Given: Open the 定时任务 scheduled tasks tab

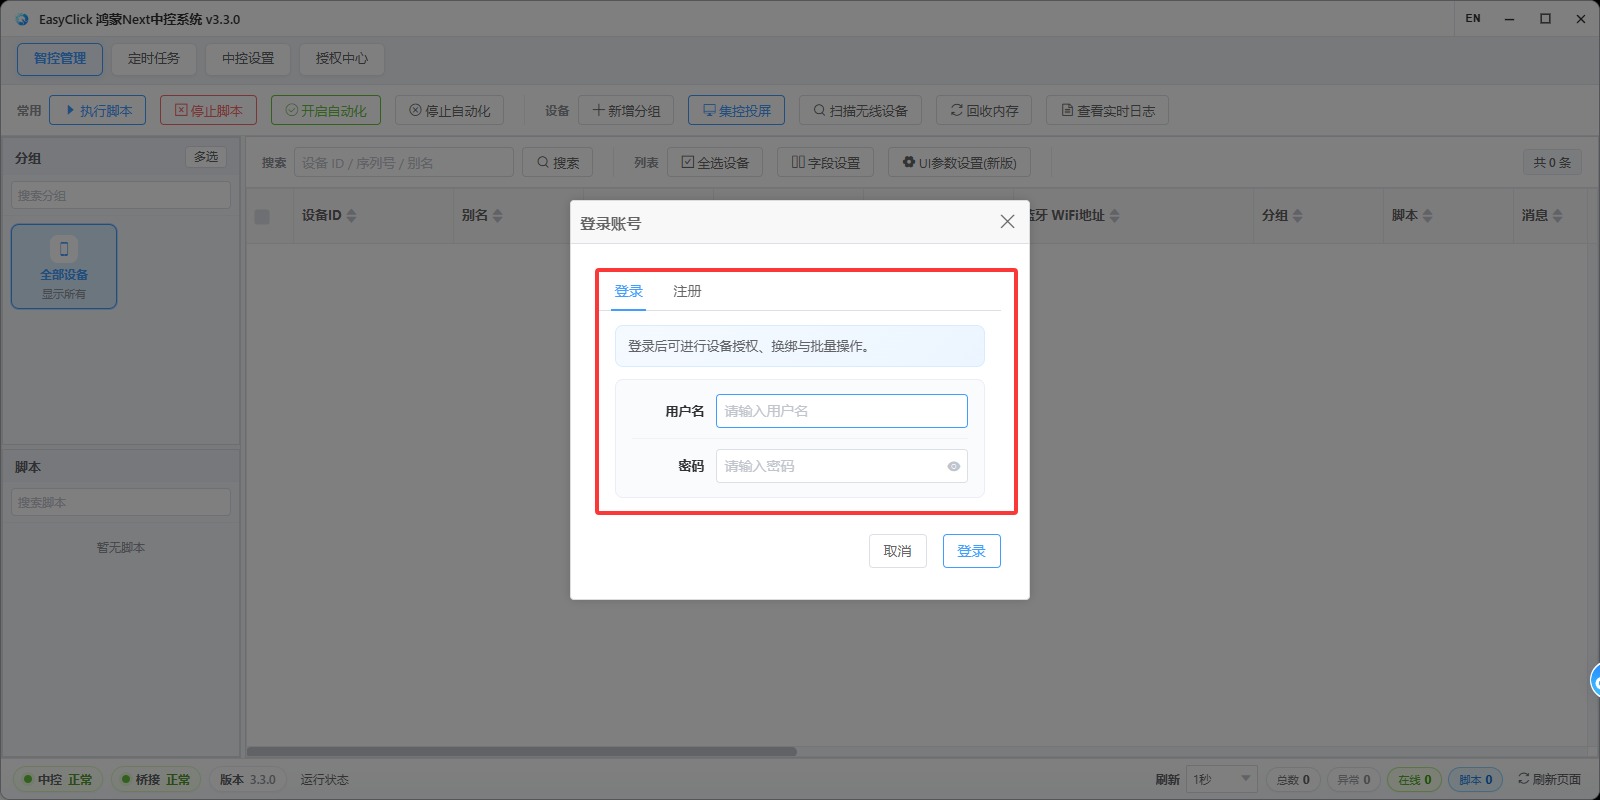Looking at the screenshot, I should (154, 59).
